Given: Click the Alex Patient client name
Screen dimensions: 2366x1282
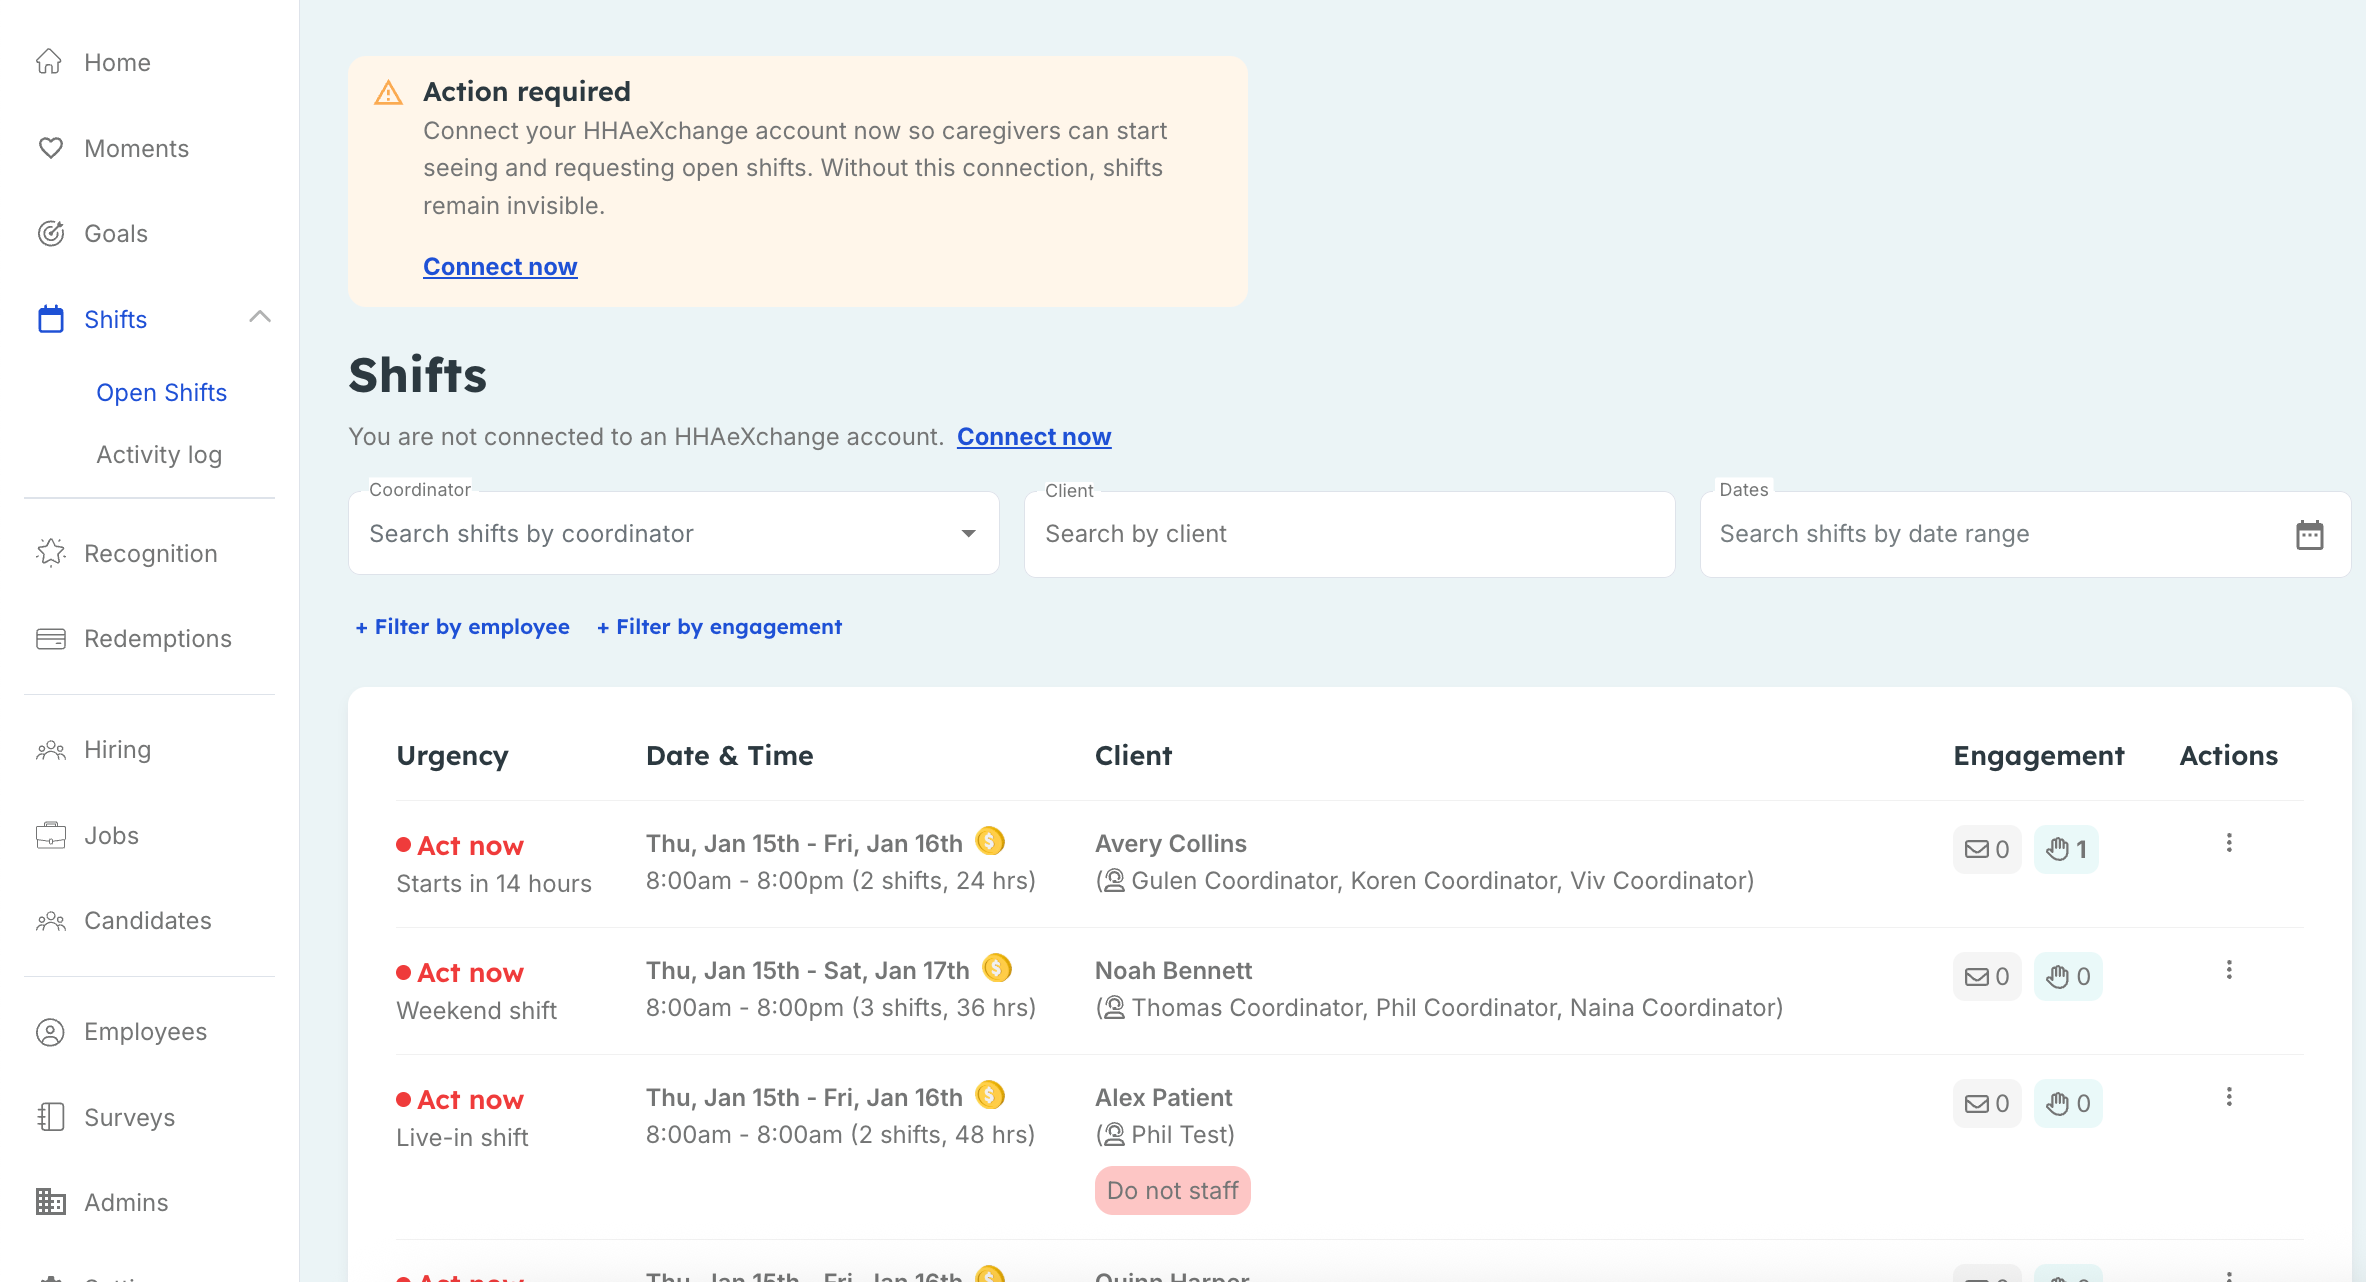Looking at the screenshot, I should click(x=1163, y=1097).
